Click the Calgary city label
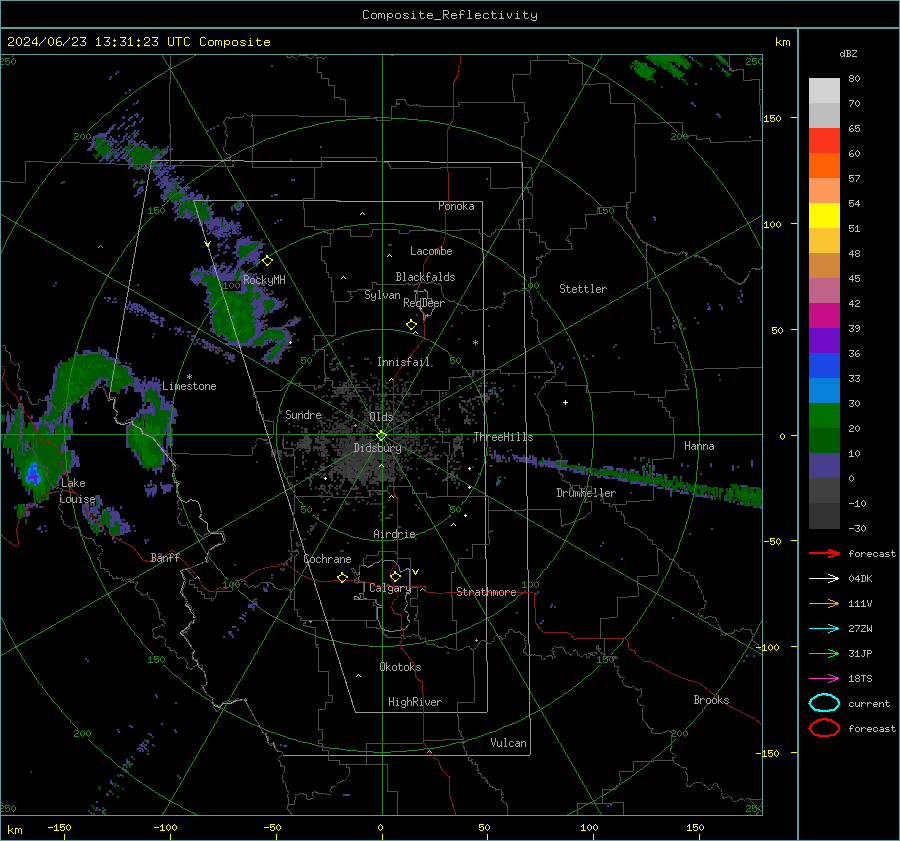Screen dimensions: 900x841 click(x=390, y=588)
